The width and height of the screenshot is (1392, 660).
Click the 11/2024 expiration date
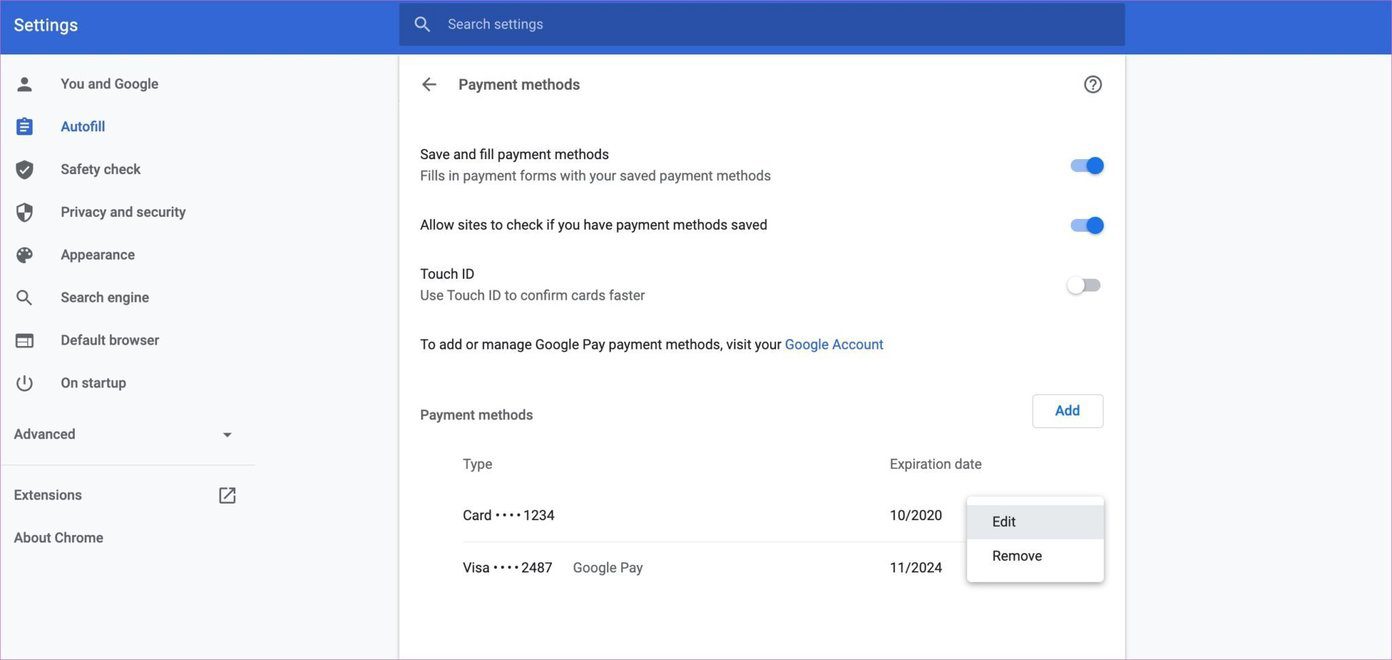(916, 568)
